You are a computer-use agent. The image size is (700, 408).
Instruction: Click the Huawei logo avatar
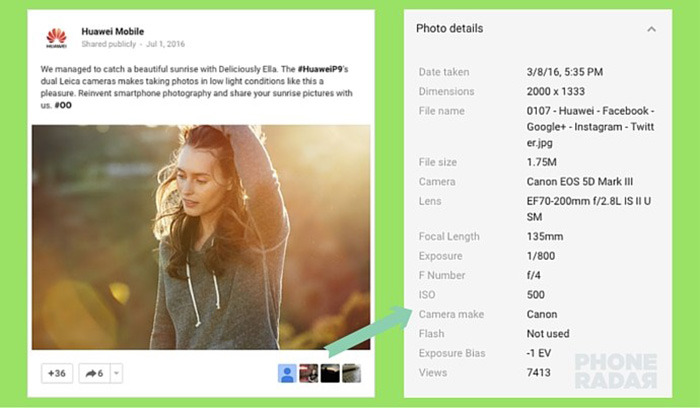pos(56,37)
